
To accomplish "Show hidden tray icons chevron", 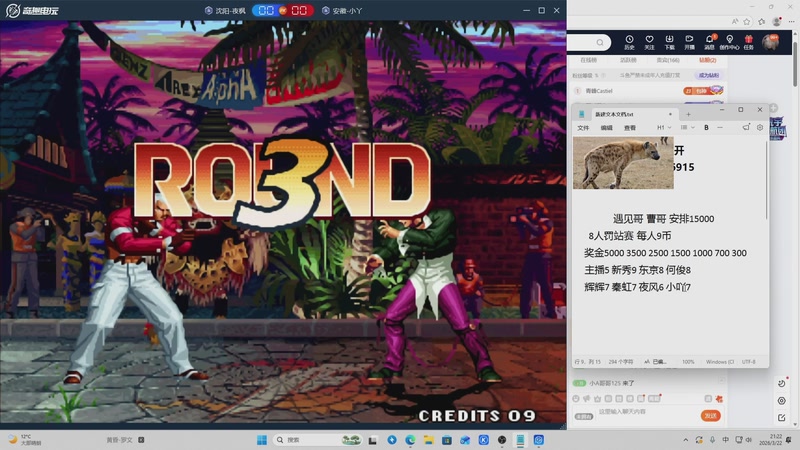I will coord(685,440).
